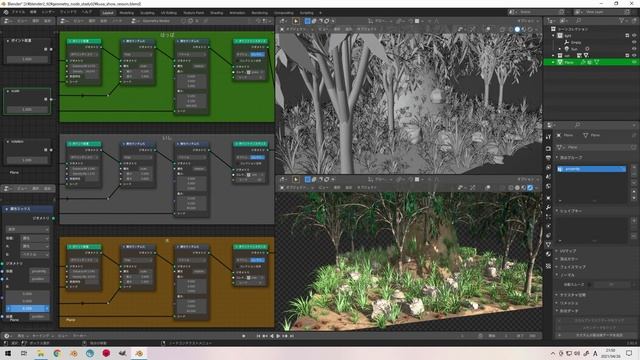The height and width of the screenshot is (360, 640).
Task: Collapse the scale node panel in sidebar
Action: coord(8,91)
